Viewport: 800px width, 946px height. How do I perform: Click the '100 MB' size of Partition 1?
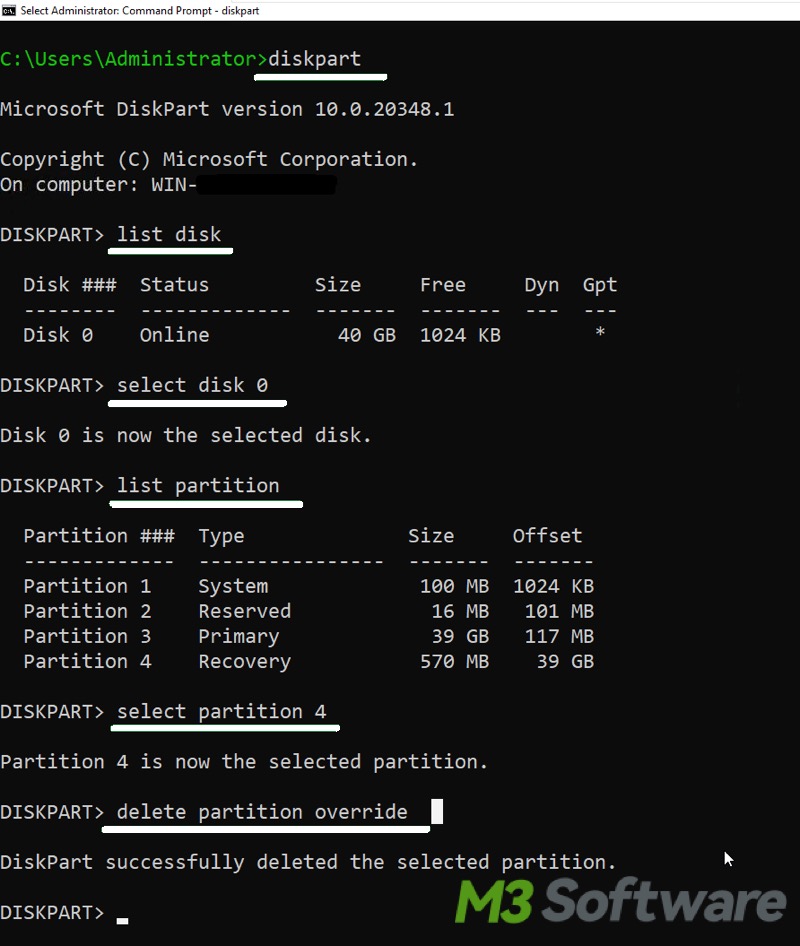pos(454,586)
